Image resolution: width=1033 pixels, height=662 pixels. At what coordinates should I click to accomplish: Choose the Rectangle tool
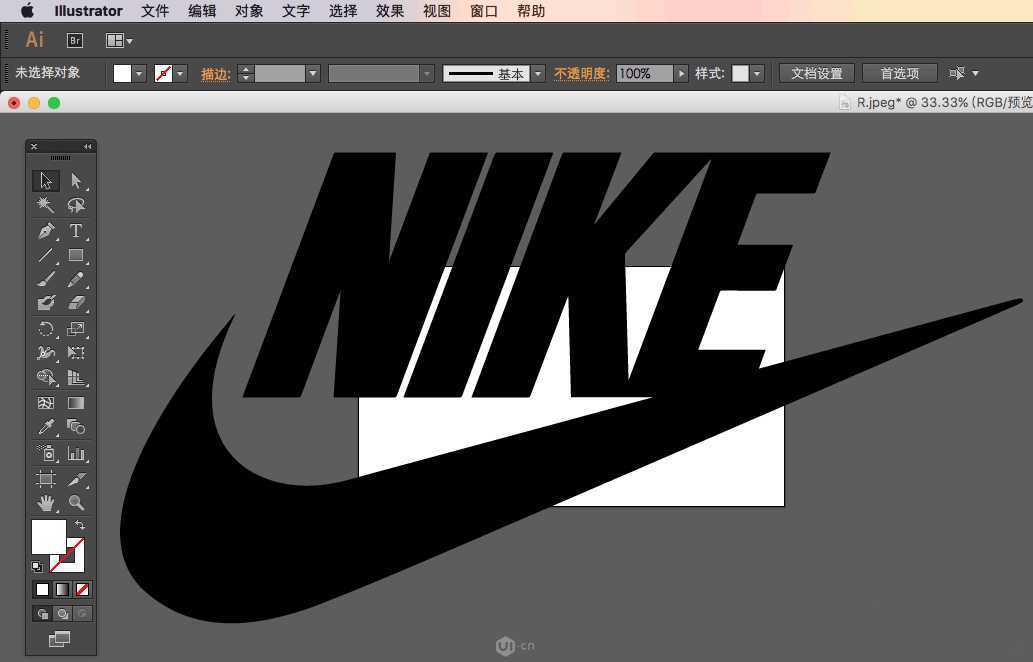[x=76, y=256]
